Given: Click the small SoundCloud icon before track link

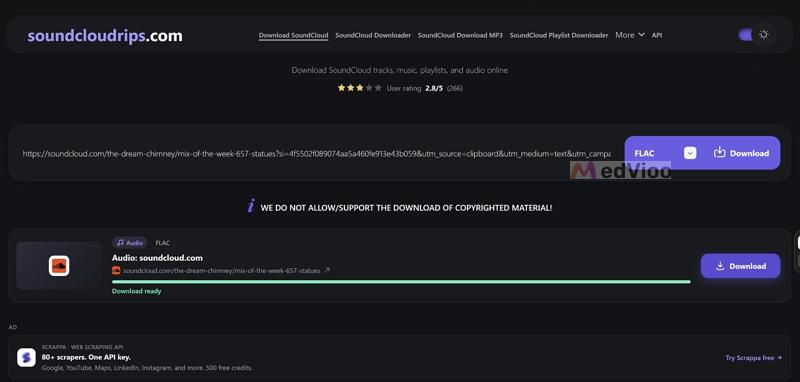Looking at the screenshot, I should pyautogui.click(x=116, y=270).
